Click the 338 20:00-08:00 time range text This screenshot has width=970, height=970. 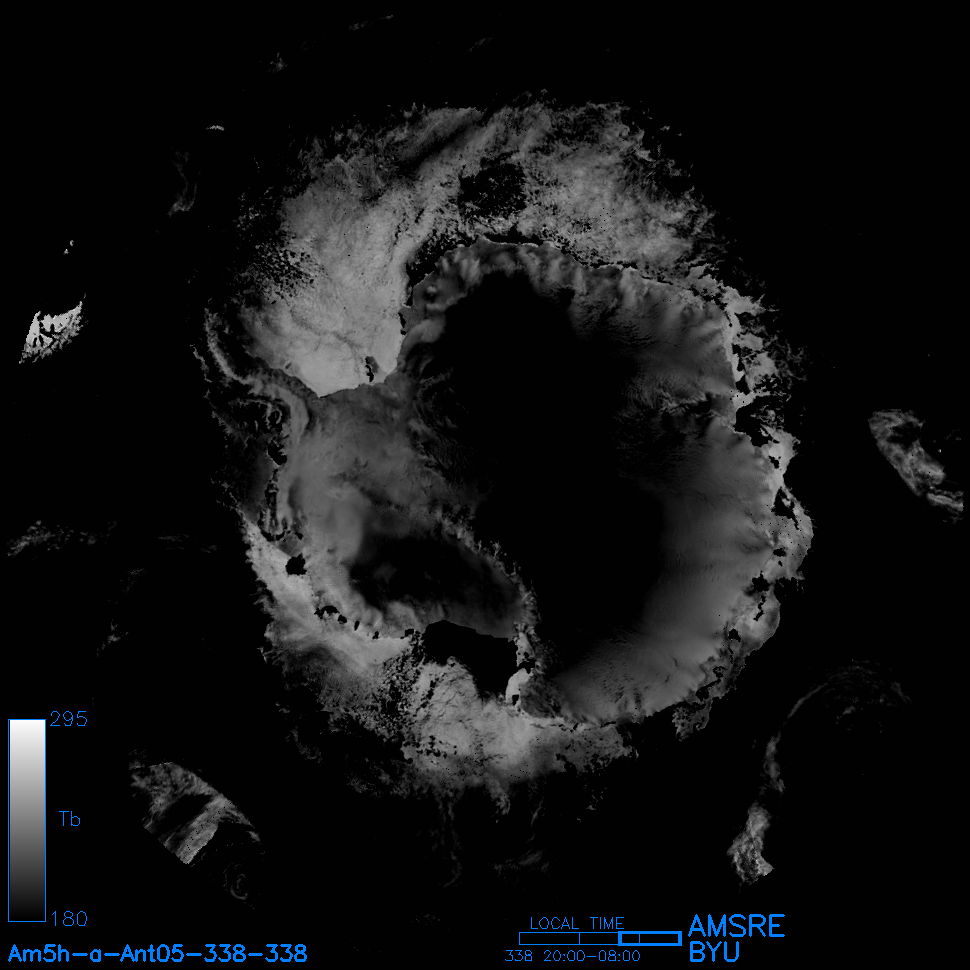pos(572,956)
